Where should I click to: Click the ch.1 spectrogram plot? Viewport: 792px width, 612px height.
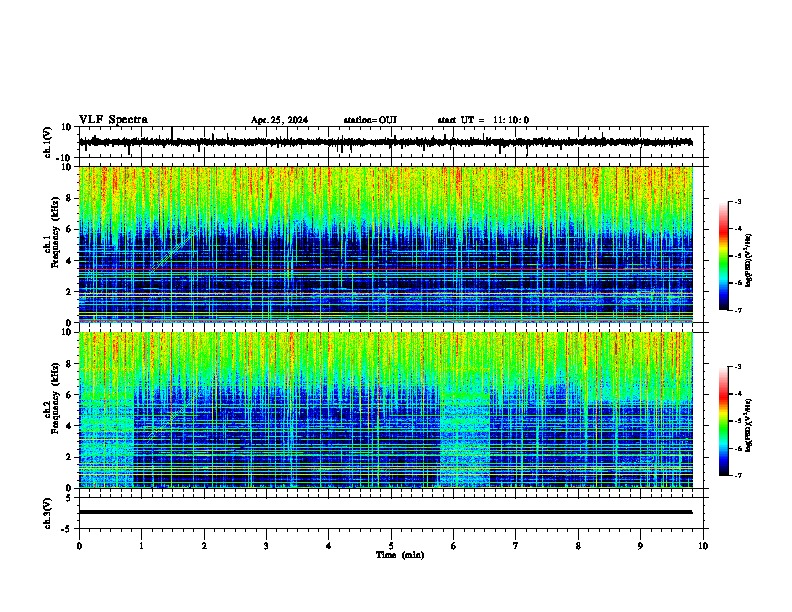(x=386, y=244)
